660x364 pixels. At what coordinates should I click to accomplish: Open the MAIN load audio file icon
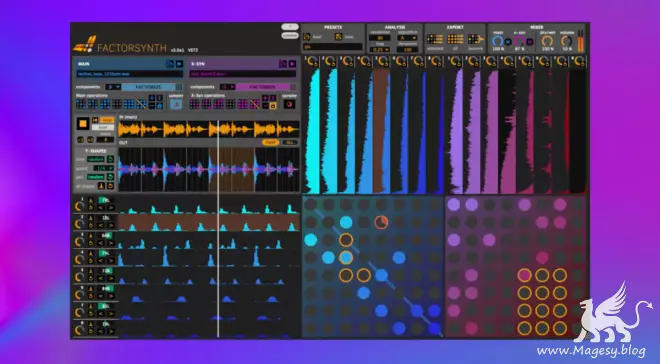(170, 64)
